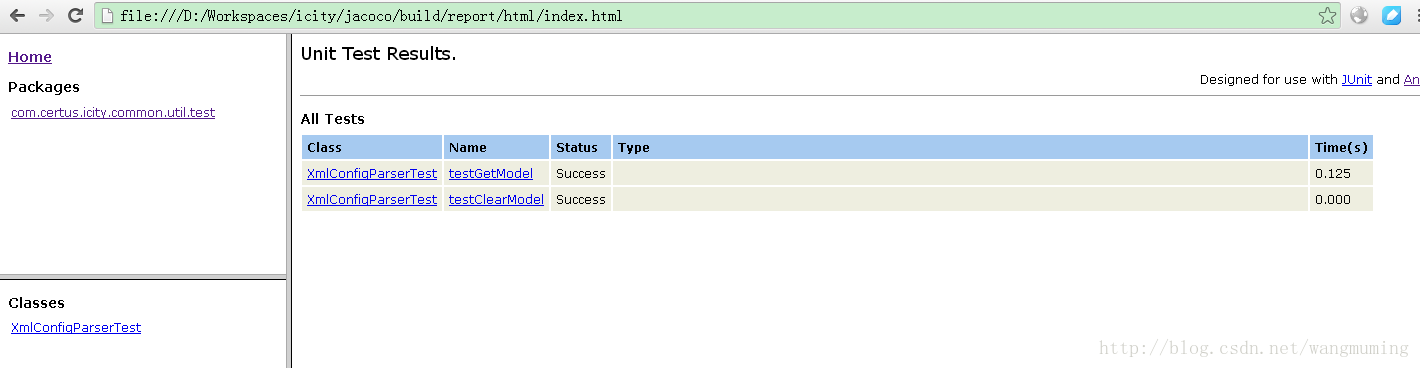Reload the page with refresh icon
Viewport: 1420px width, 368px height.
pos(75,15)
